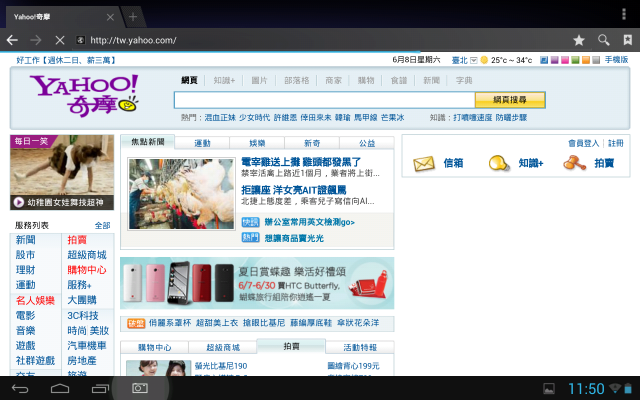Viewport: 640px width, 400px height.
Task: Select the blue theme color swatch
Action: (x=544, y=60)
